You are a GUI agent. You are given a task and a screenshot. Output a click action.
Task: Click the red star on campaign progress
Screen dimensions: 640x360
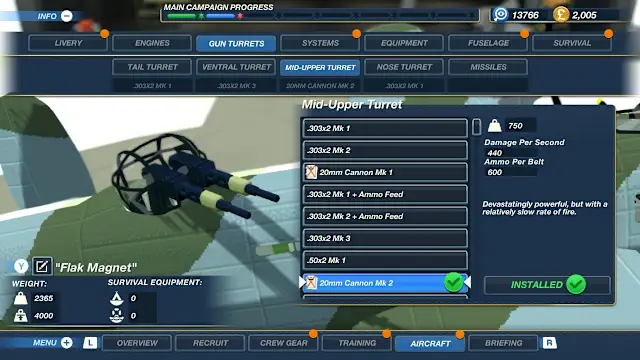[x=240, y=16]
